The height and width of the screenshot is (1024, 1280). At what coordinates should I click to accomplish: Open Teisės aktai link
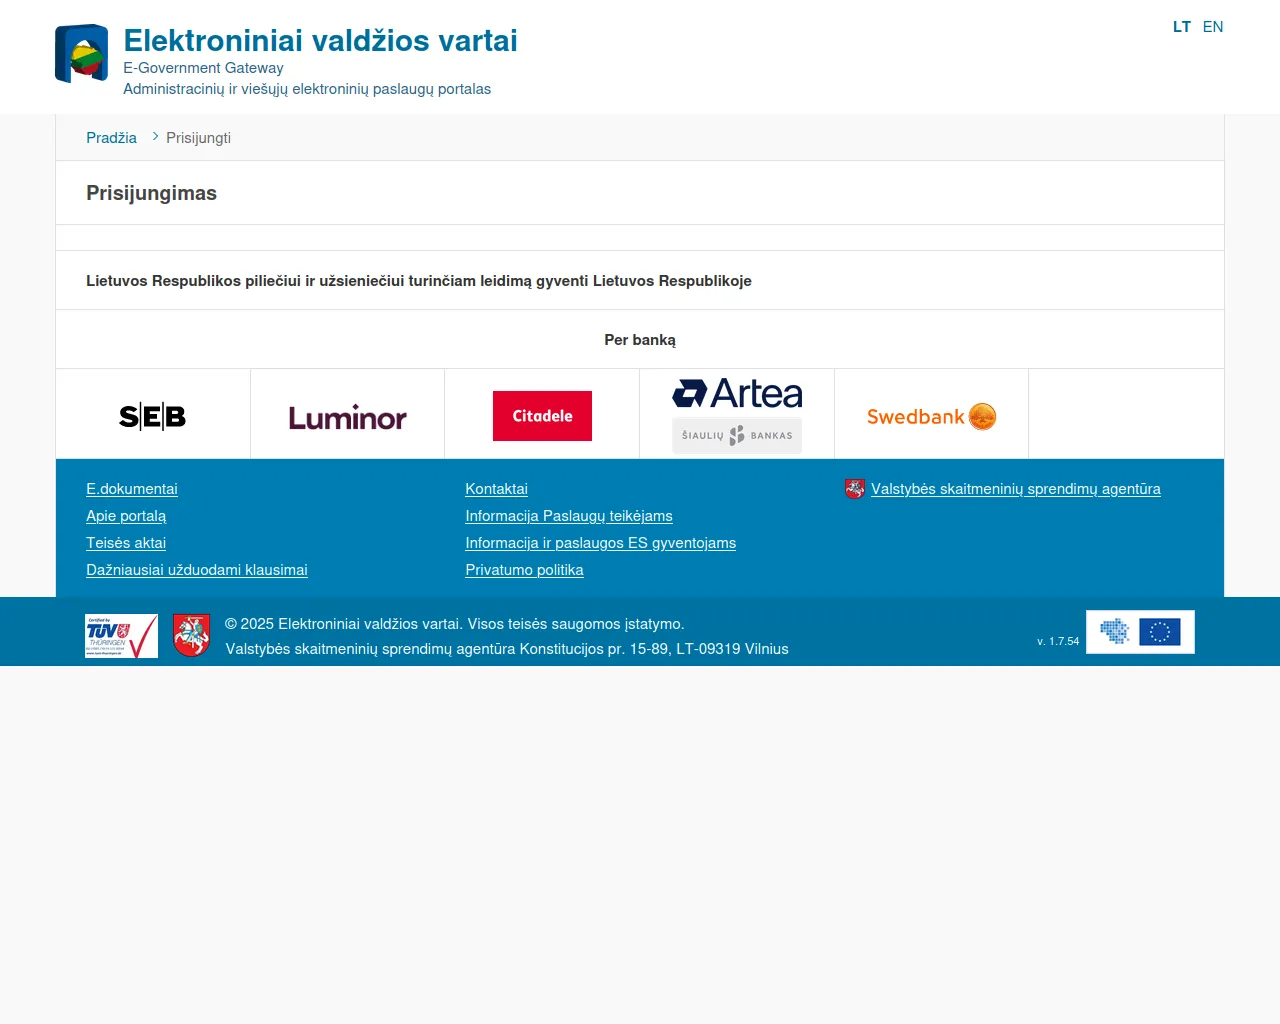[126, 543]
